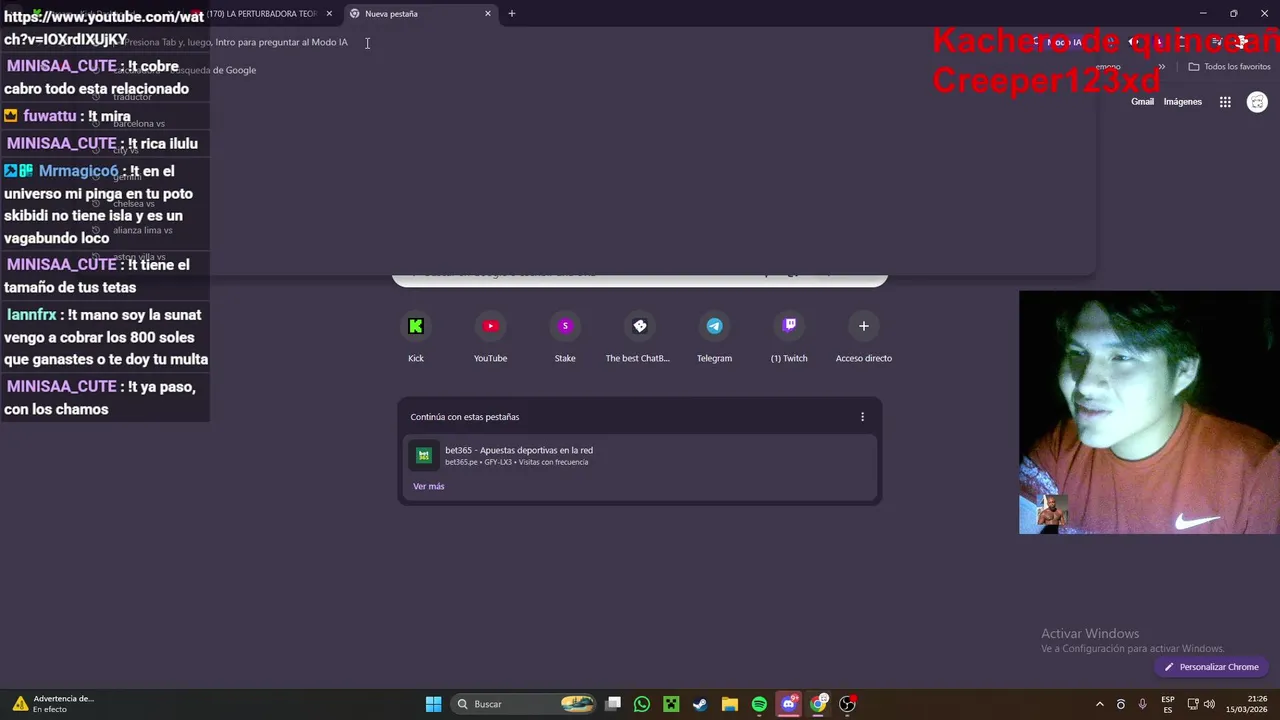Click the taskbar Buscar search box
1280x720 pixels.
click(x=524, y=704)
